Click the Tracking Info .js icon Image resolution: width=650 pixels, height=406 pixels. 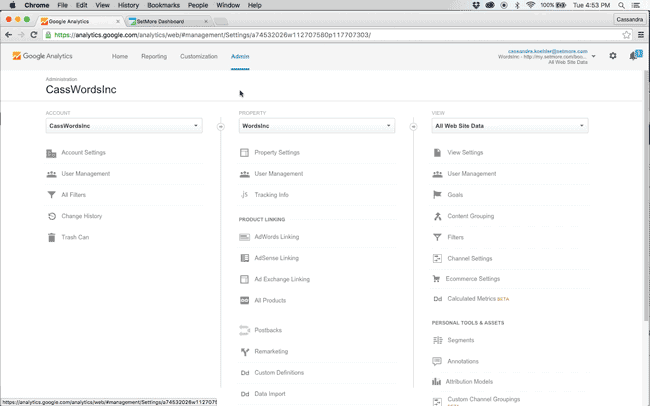click(x=244, y=194)
